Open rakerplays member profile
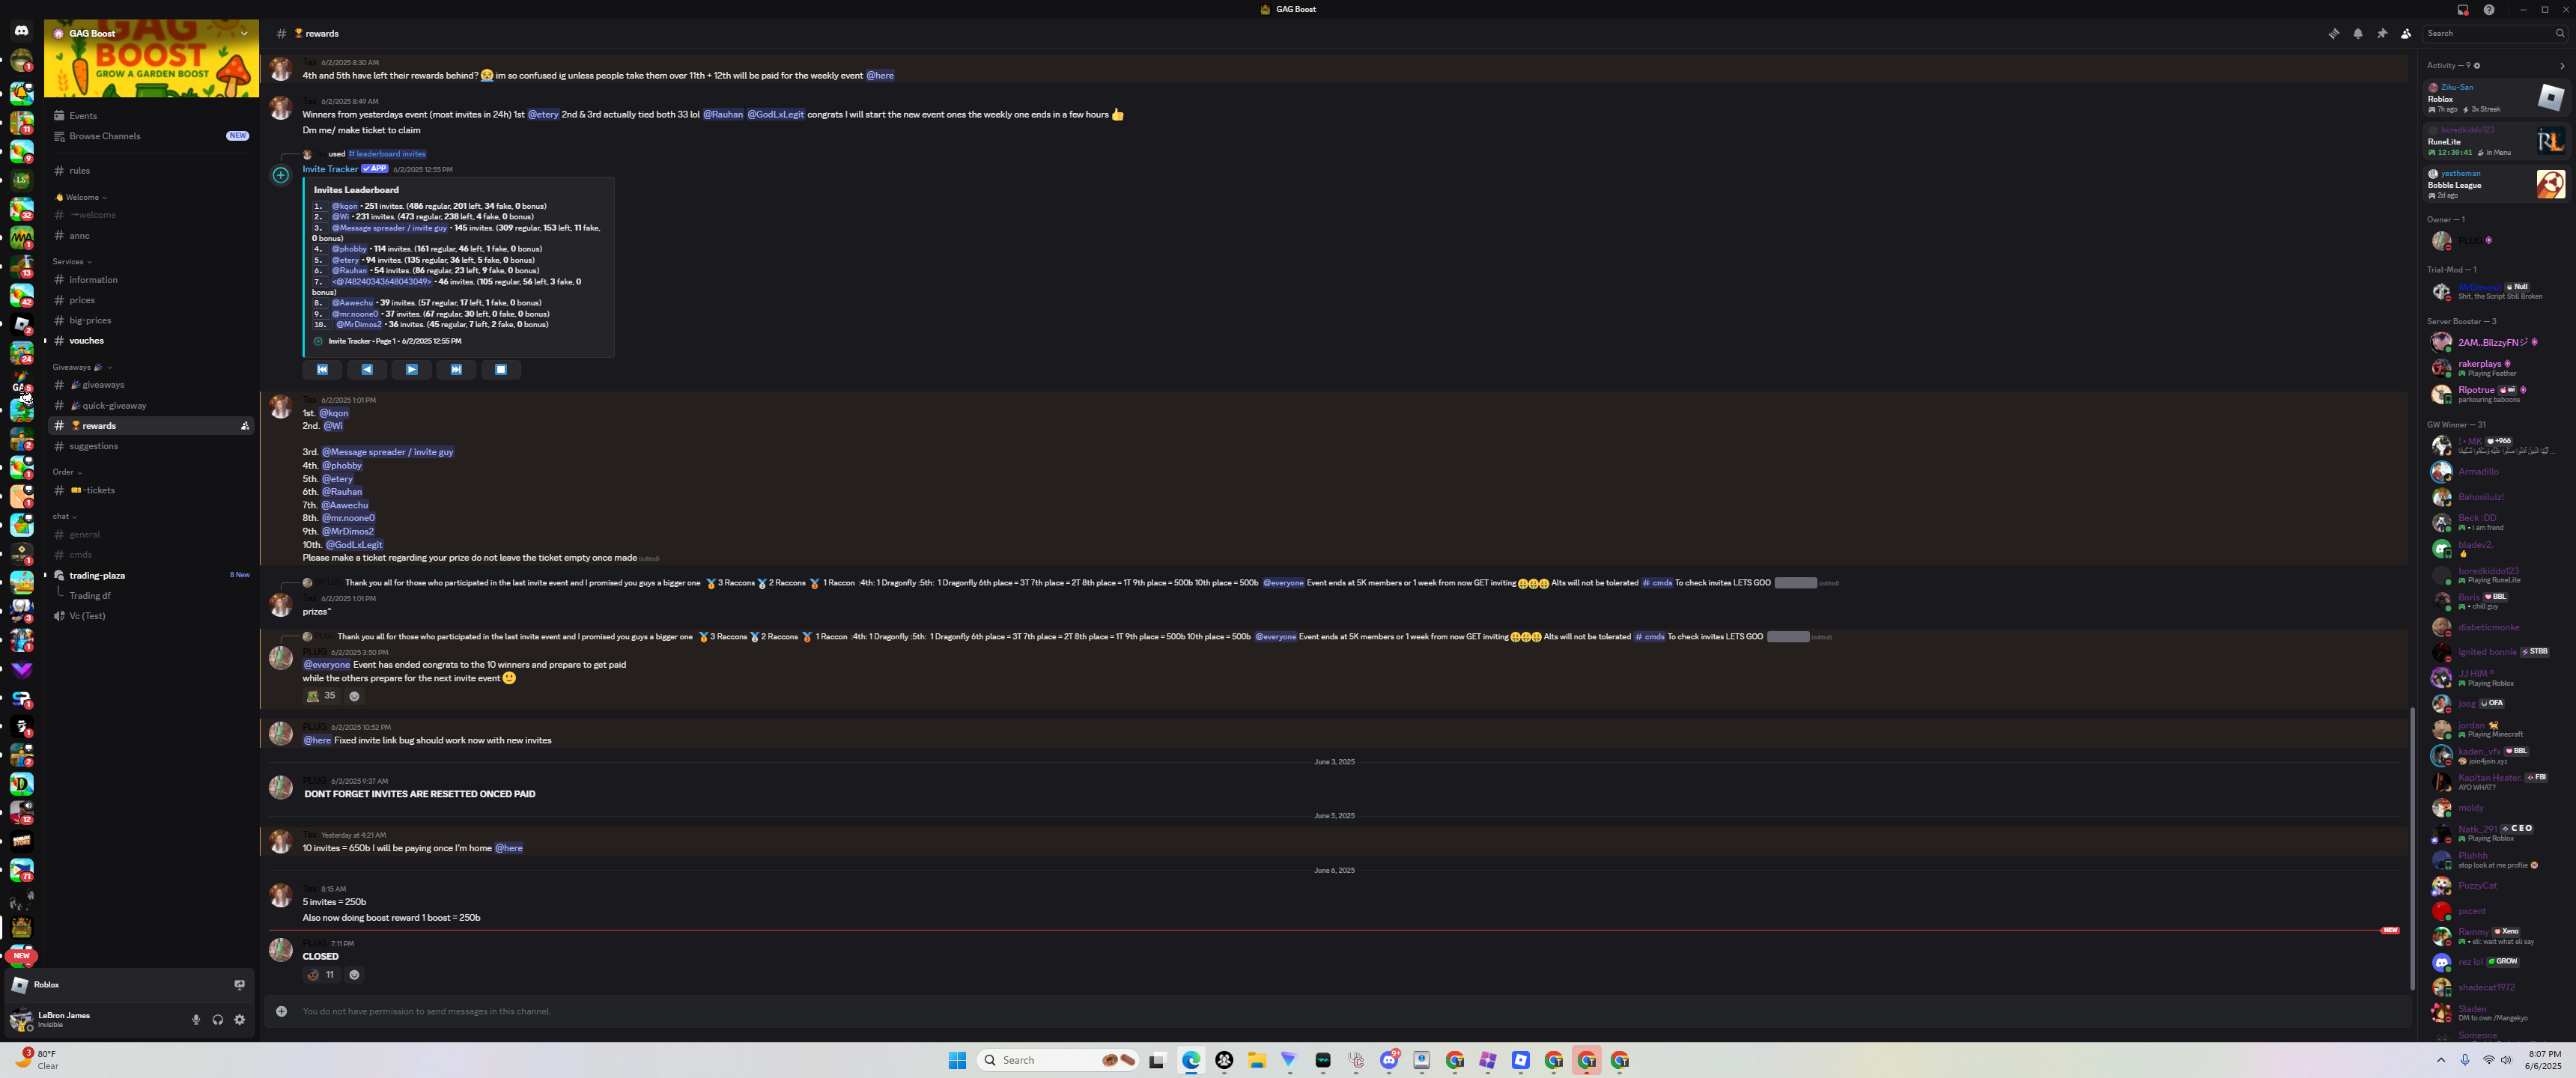This screenshot has width=2576, height=1078. point(2495,368)
